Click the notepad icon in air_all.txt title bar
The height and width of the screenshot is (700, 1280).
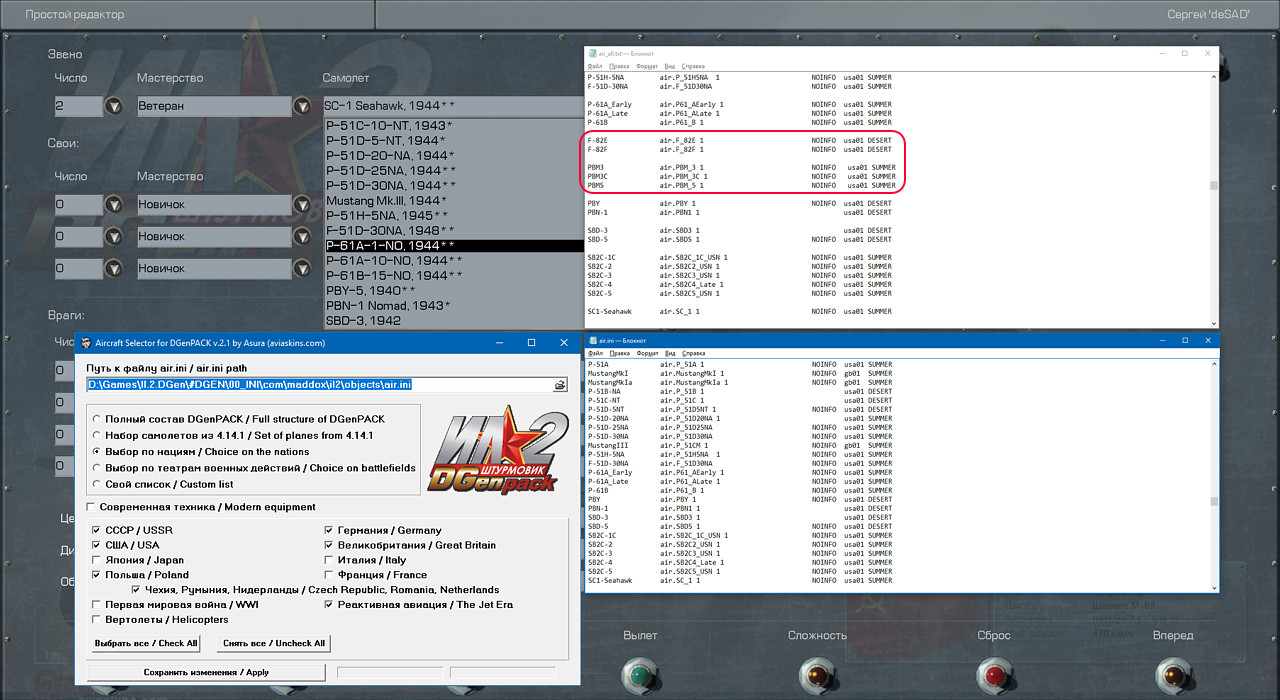[x=592, y=53]
